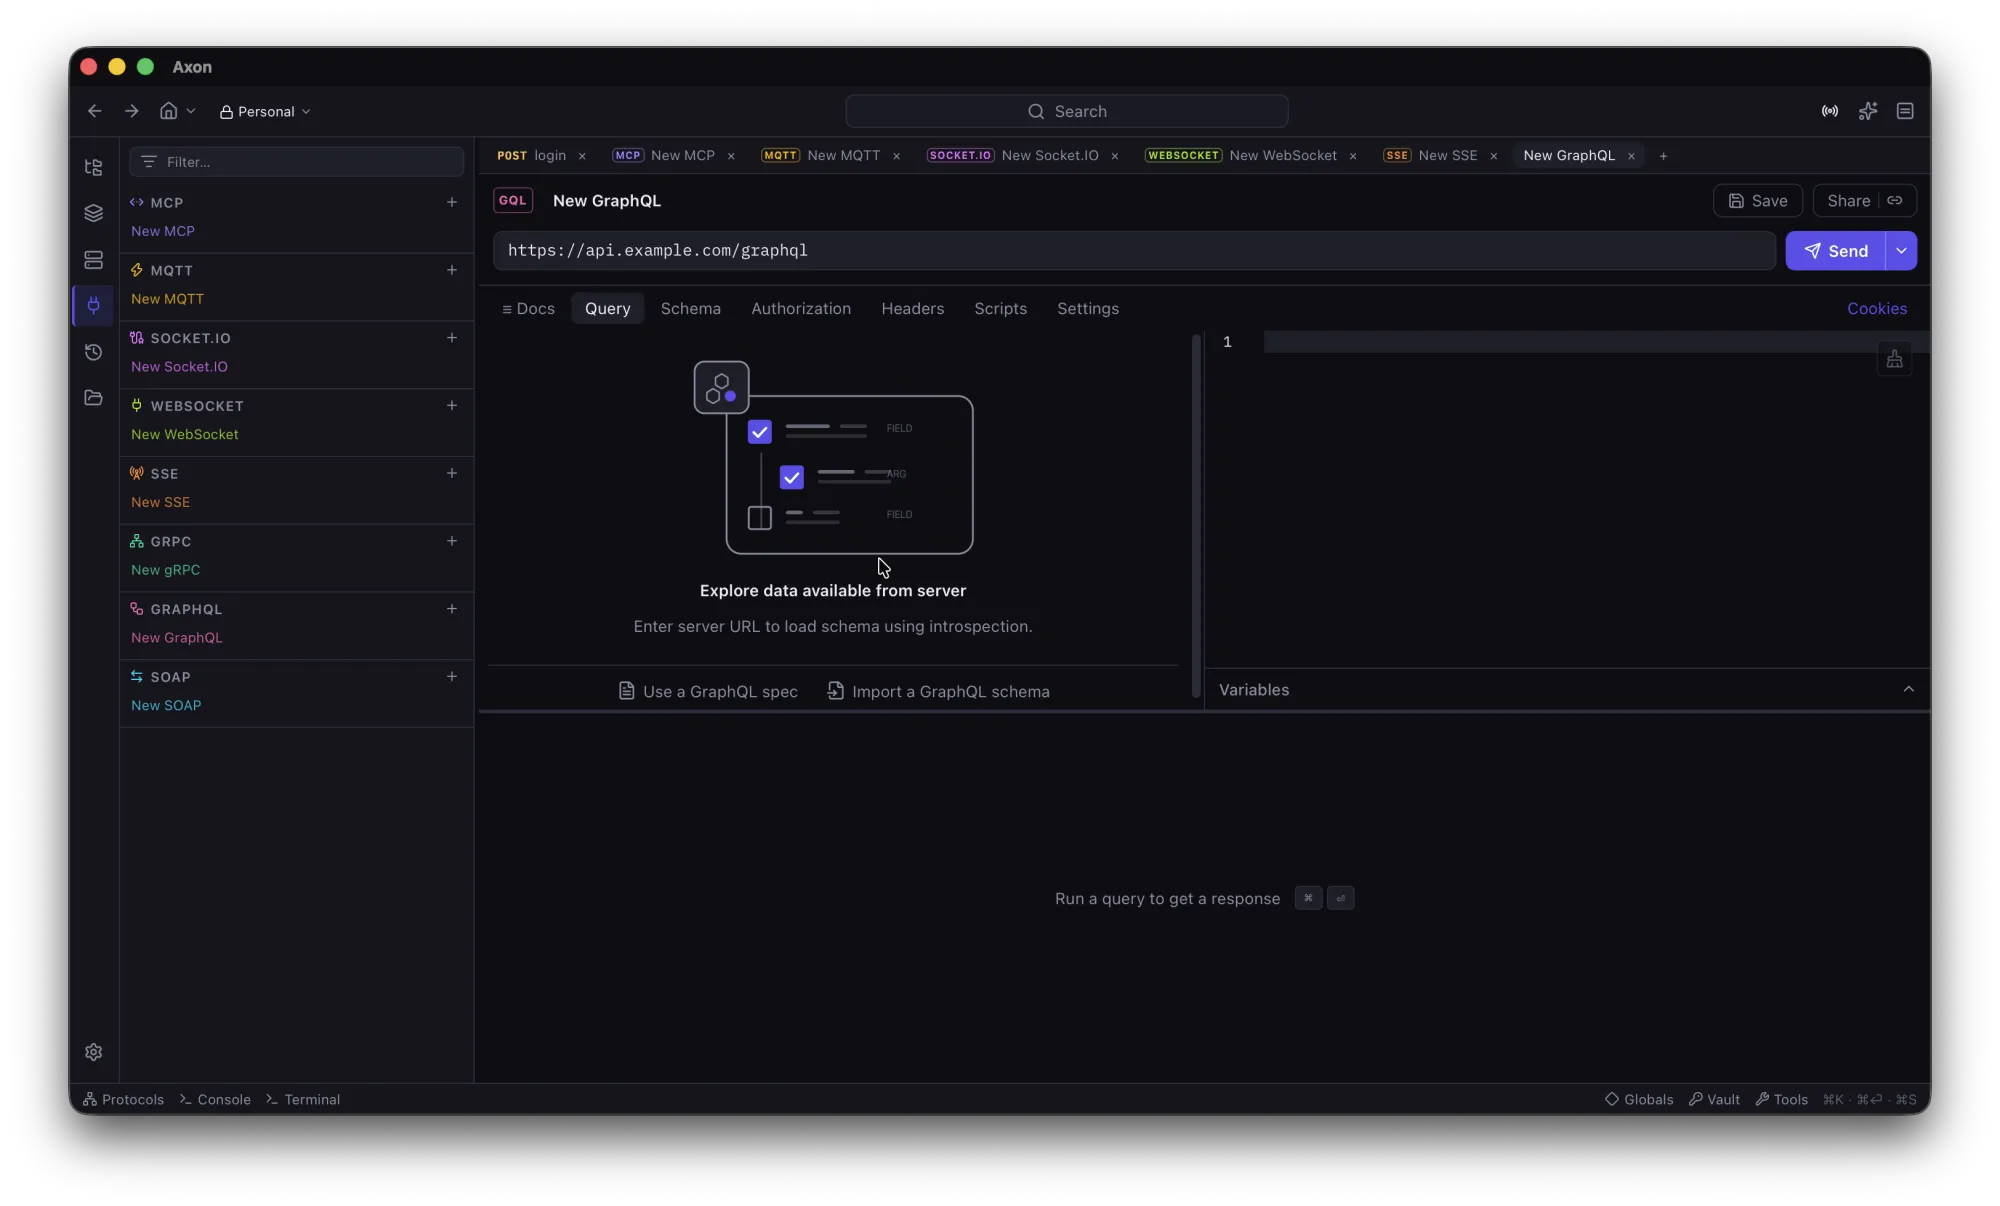Expand the Variables panel
The height and width of the screenshot is (1206, 2000).
[x=1908, y=689]
